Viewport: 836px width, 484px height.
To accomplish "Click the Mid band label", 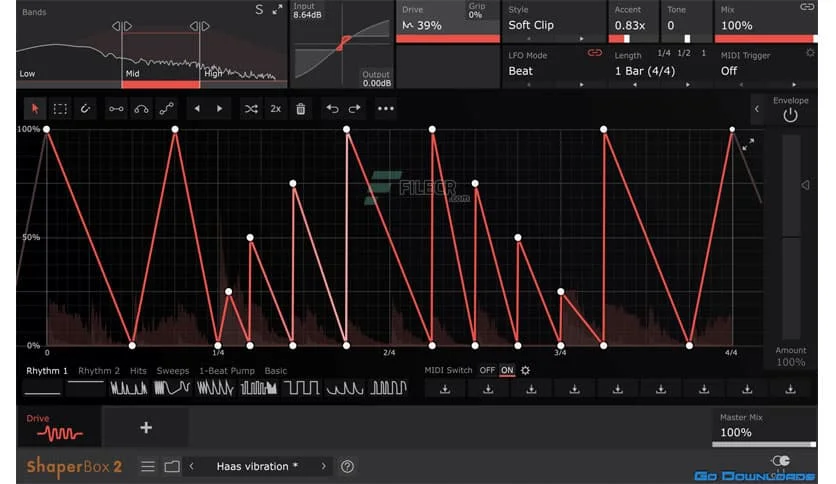I will tap(132, 73).
